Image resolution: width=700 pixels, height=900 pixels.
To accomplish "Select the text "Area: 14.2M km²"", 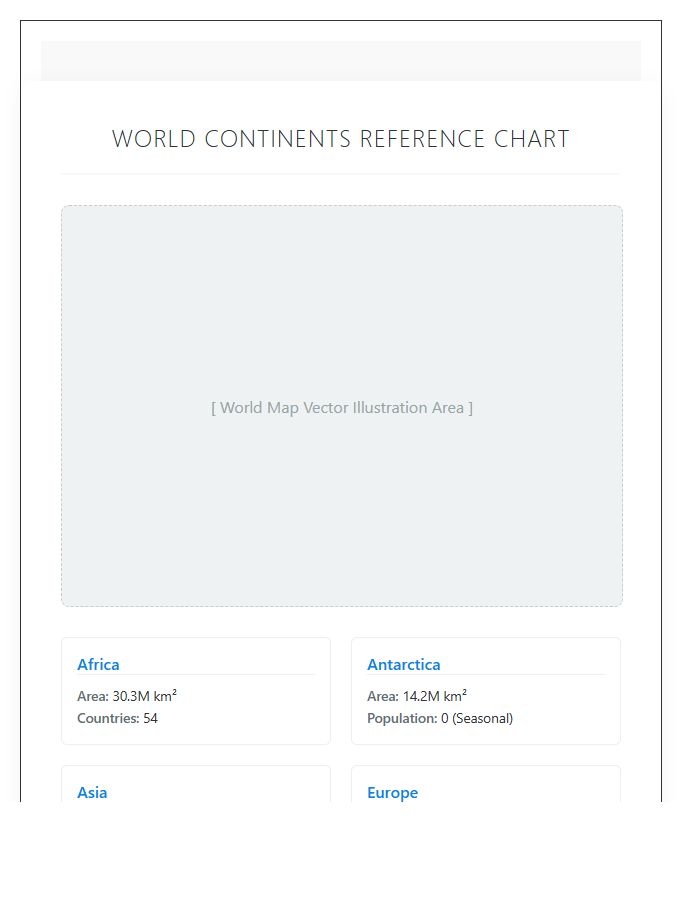I will click(417, 696).
